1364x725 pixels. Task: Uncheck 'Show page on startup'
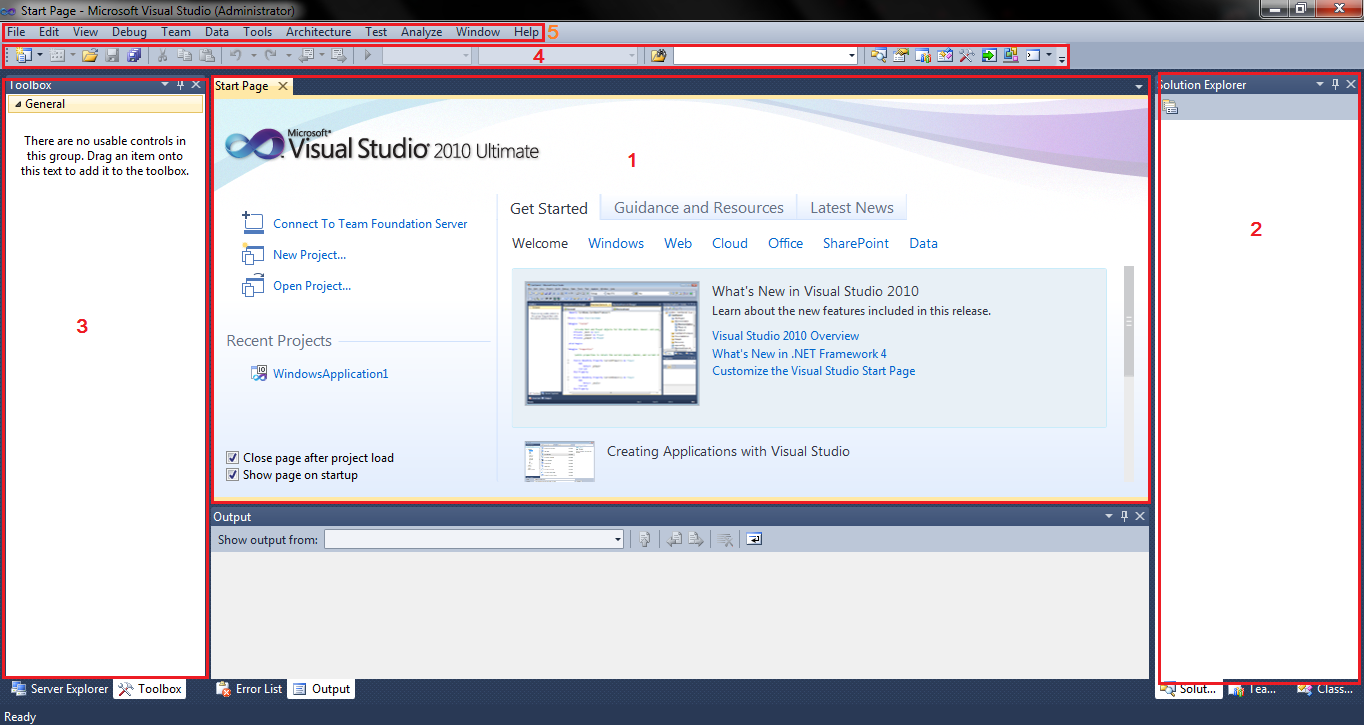tap(232, 474)
